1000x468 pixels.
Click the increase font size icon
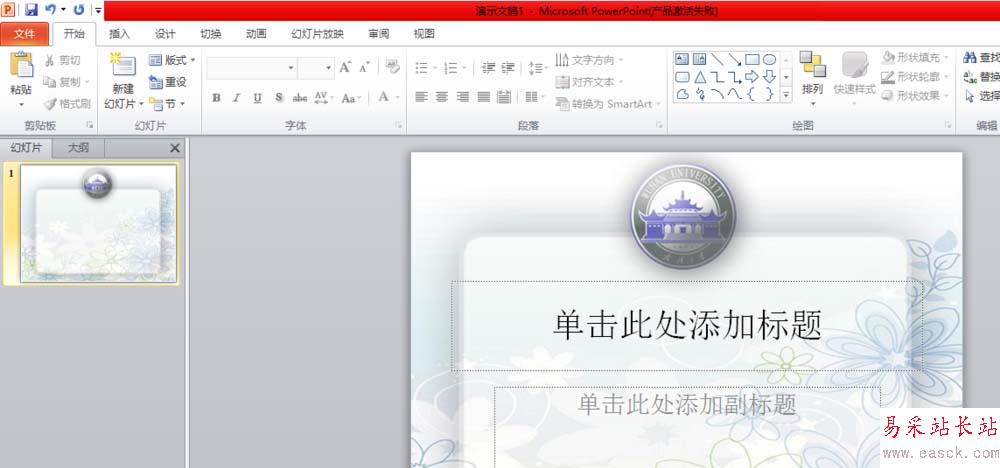pyautogui.click(x=345, y=67)
